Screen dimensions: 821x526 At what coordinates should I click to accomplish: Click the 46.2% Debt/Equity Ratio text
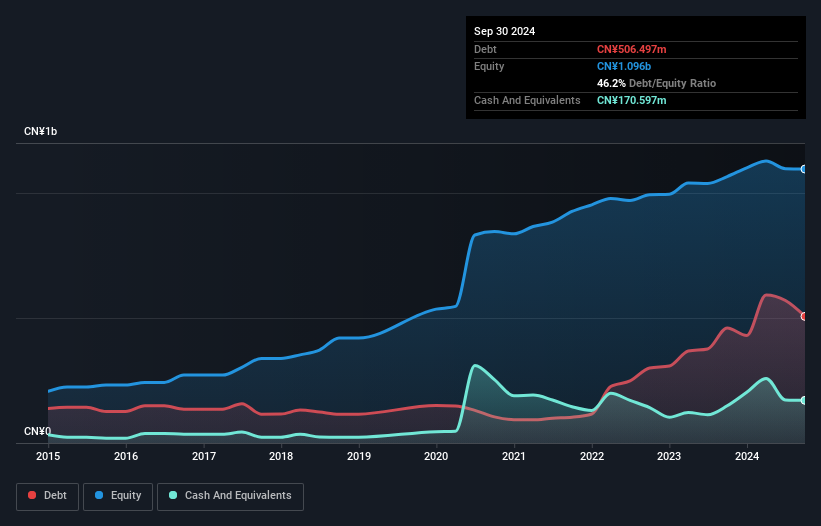point(656,83)
